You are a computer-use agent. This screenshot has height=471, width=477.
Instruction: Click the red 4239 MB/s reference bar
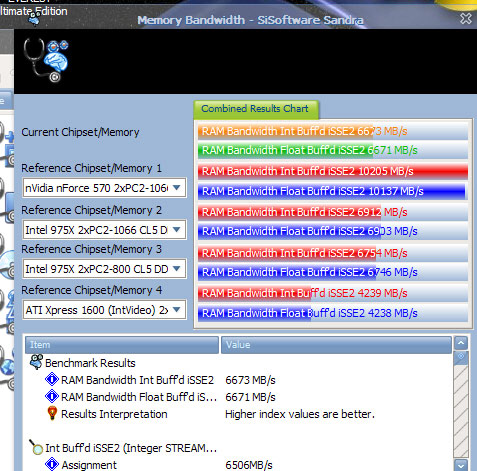click(333, 293)
